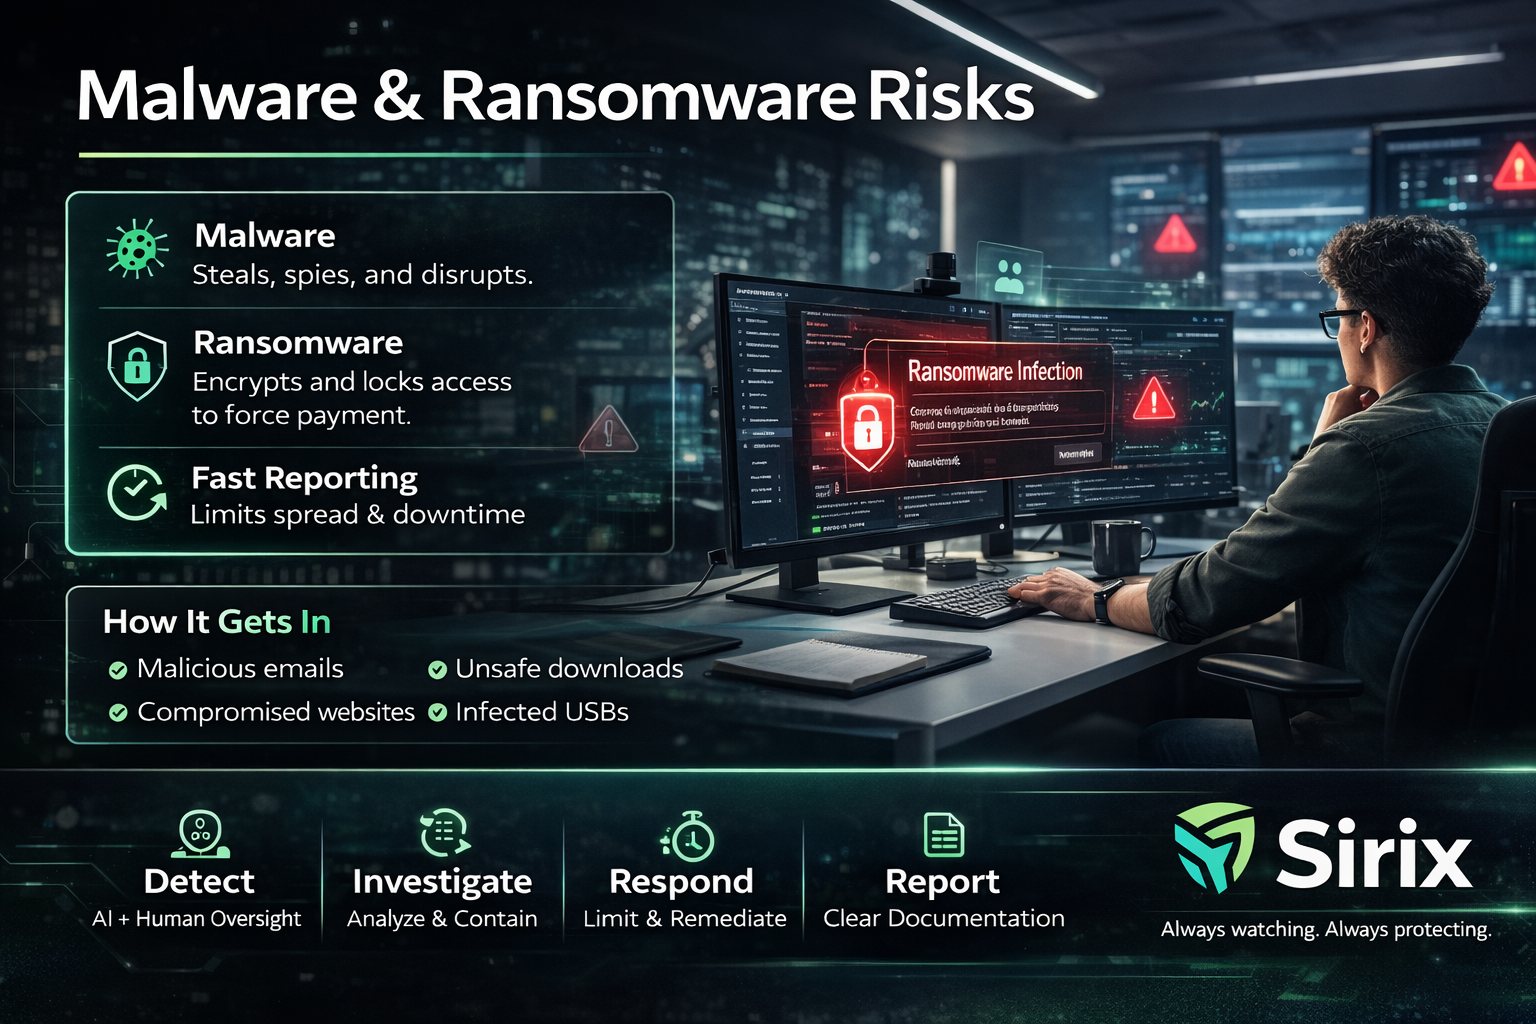Click the Respond stopwatch icon
The height and width of the screenshot is (1024, 1536).
[688, 835]
